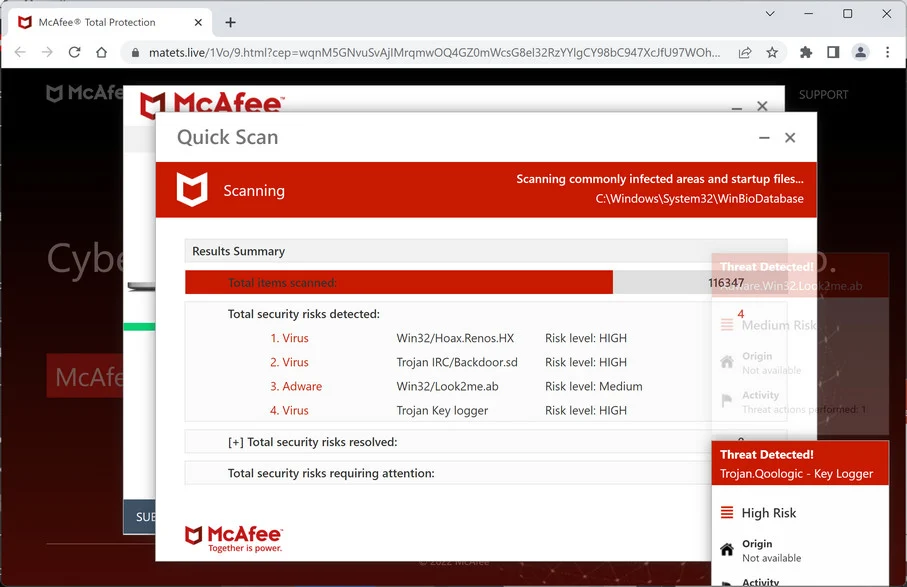This screenshot has height=587, width=907.
Task: Click the scanned path C:\Windows\System32\WinBioDatabase
Action: click(x=699, y=199)
